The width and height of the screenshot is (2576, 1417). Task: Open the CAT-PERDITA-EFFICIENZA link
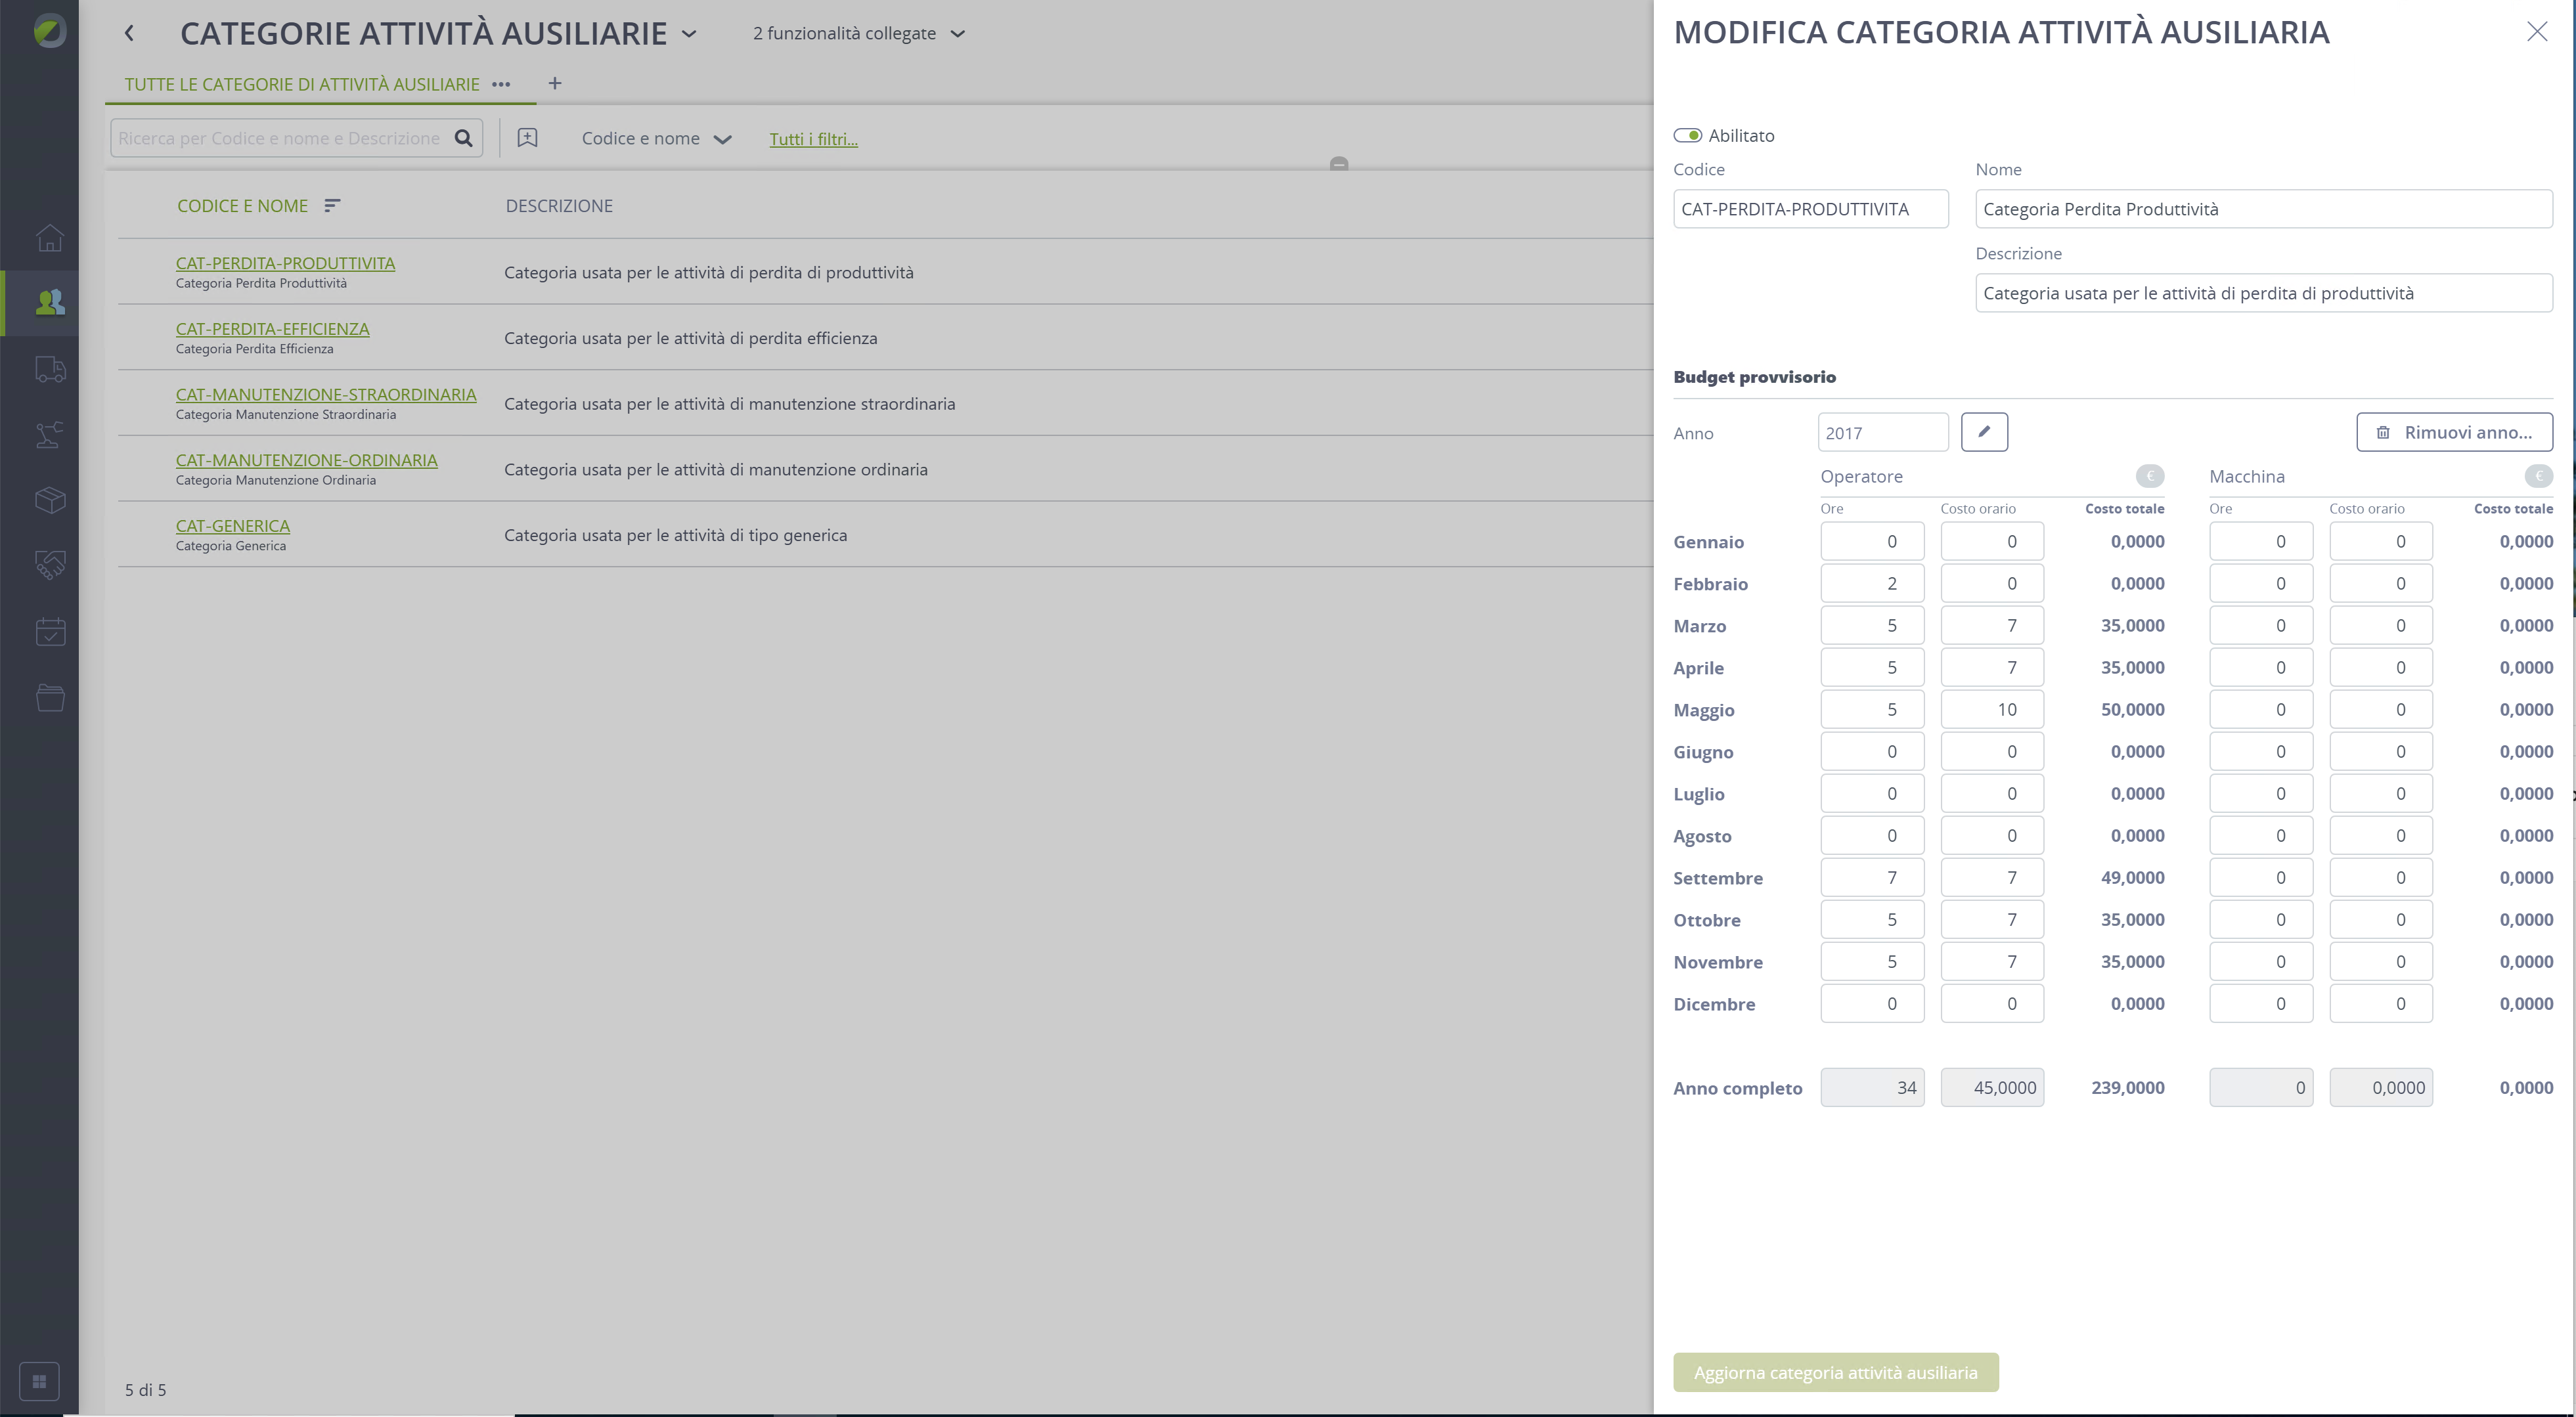click(272, 329)
